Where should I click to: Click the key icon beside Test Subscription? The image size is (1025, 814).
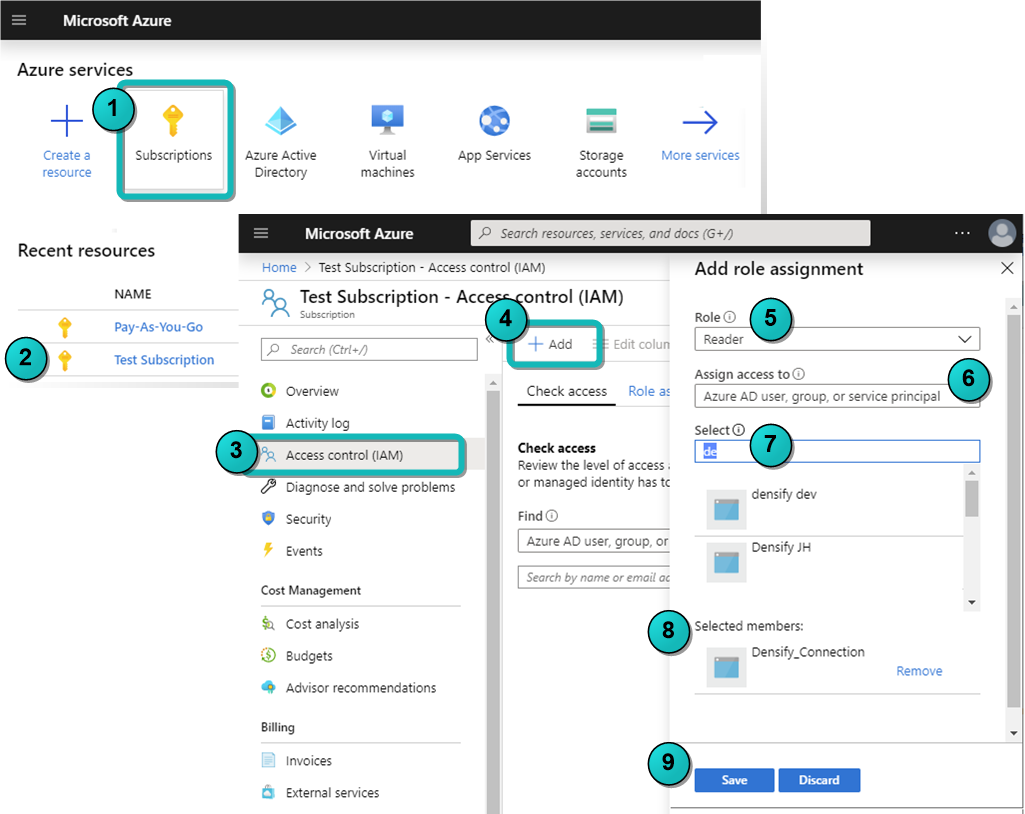[65, 360]
